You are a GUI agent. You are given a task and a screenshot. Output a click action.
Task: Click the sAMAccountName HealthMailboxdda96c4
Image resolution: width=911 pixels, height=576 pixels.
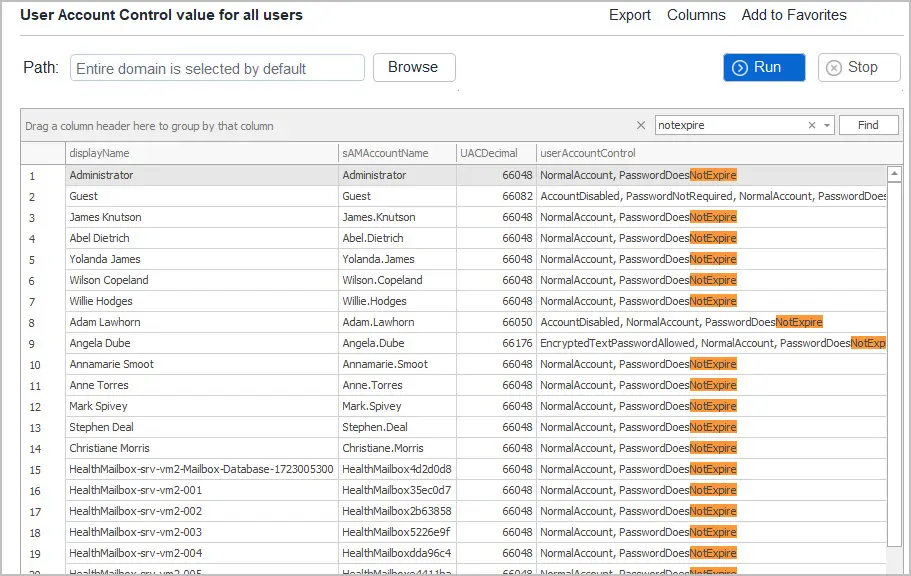[397, 553]
